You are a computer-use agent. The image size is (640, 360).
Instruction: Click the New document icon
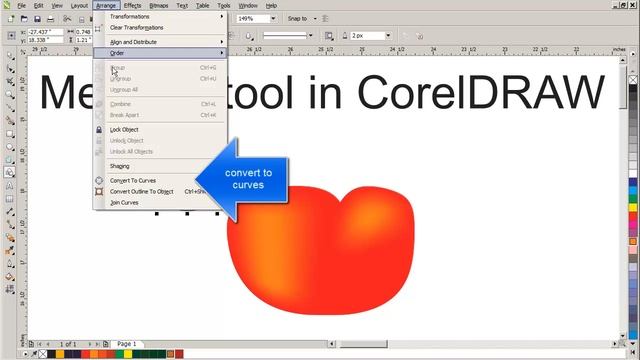click(x=11, y=19)
